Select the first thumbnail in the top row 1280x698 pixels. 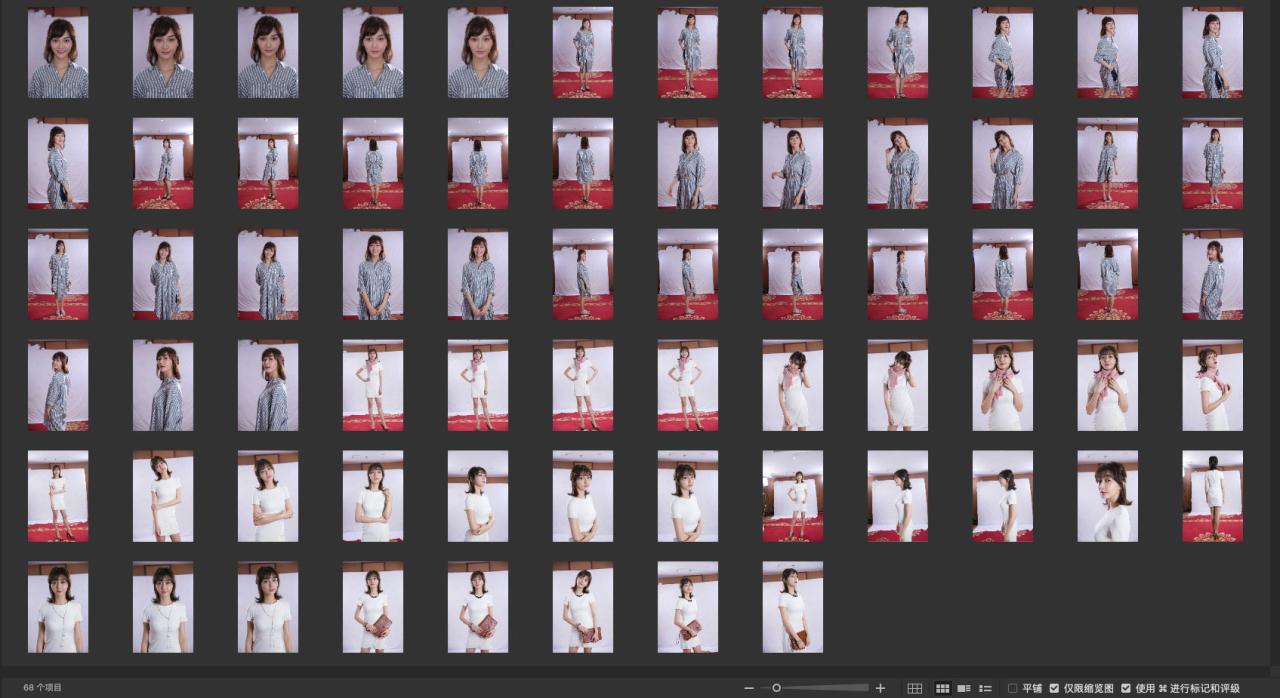(58, 53)
